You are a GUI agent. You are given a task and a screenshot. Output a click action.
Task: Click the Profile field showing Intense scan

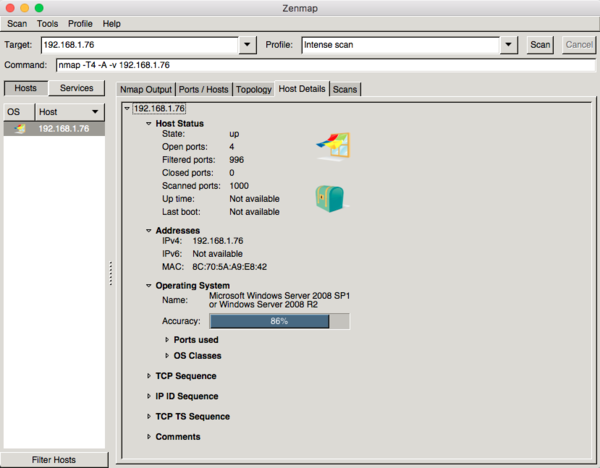click(401, 45)
